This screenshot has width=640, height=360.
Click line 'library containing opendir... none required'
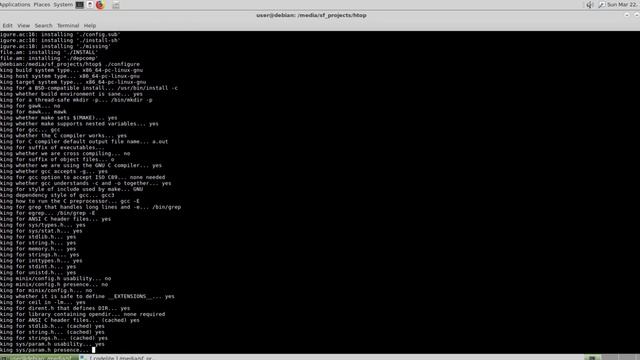click(83, 314)
